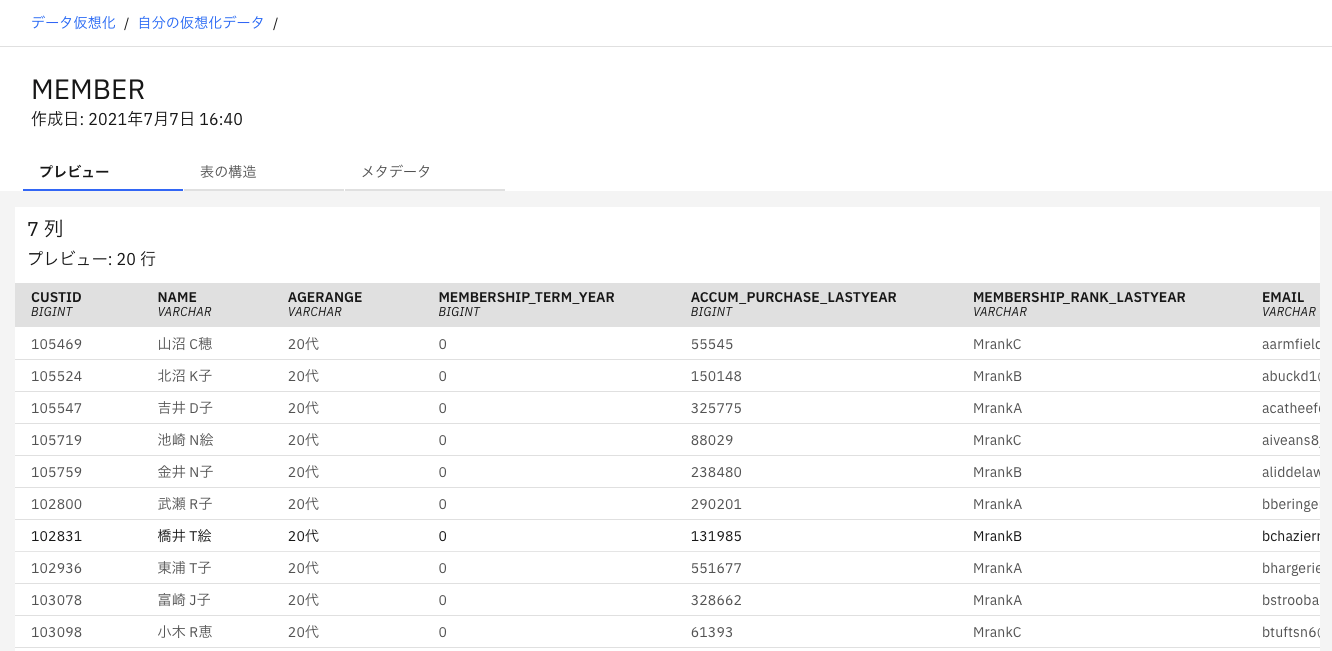Select purchase amount 88029
Image resolution: width=1332 pixels, height=651 pixels.
(712, 440)
